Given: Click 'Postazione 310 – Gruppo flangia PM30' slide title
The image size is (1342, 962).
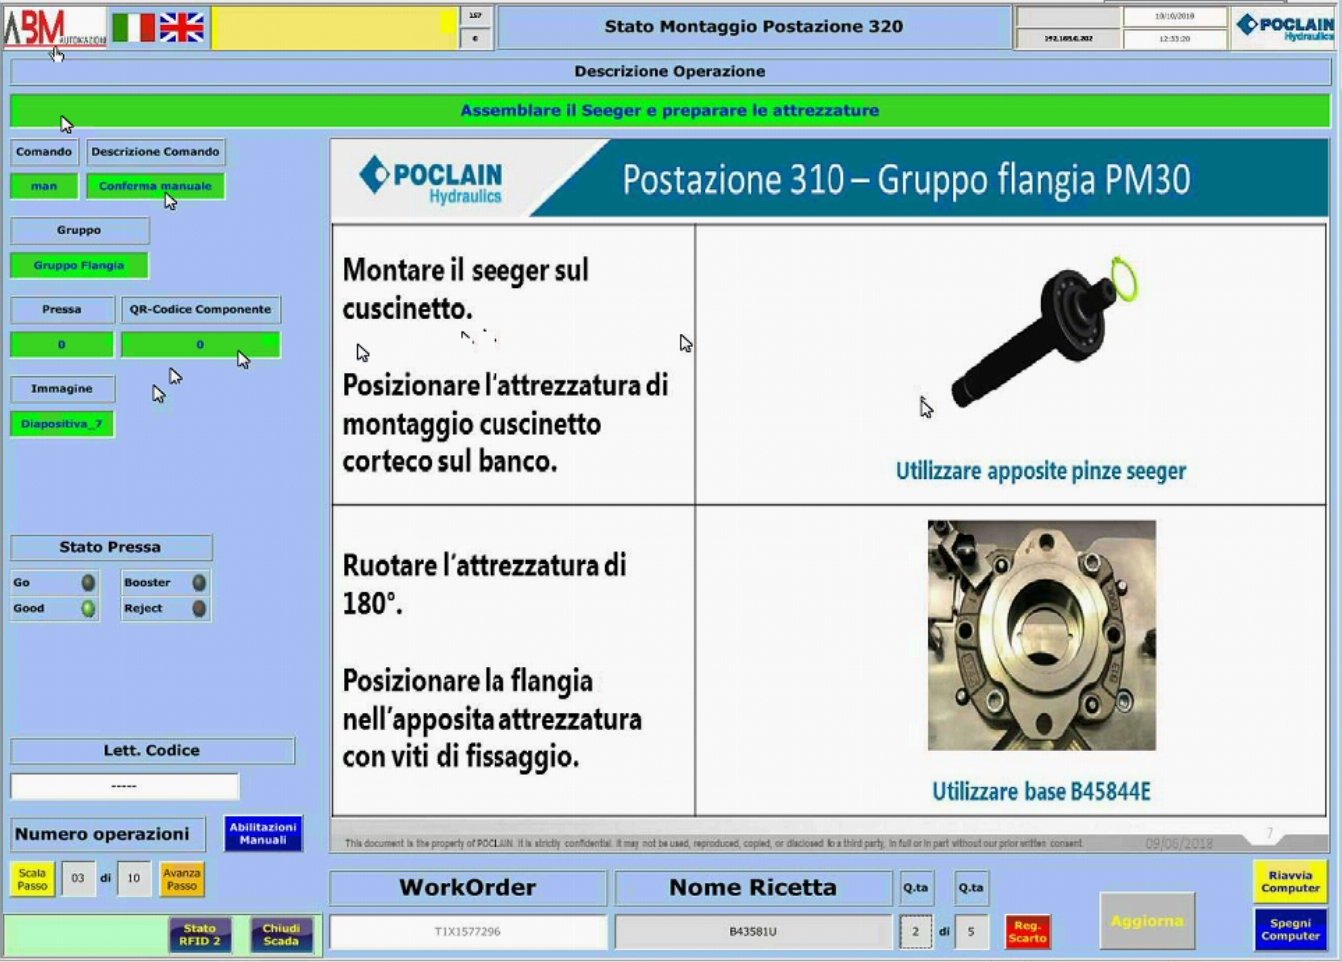Looking at the screenshot, I should pyautogui.click(x=906, y=180).
